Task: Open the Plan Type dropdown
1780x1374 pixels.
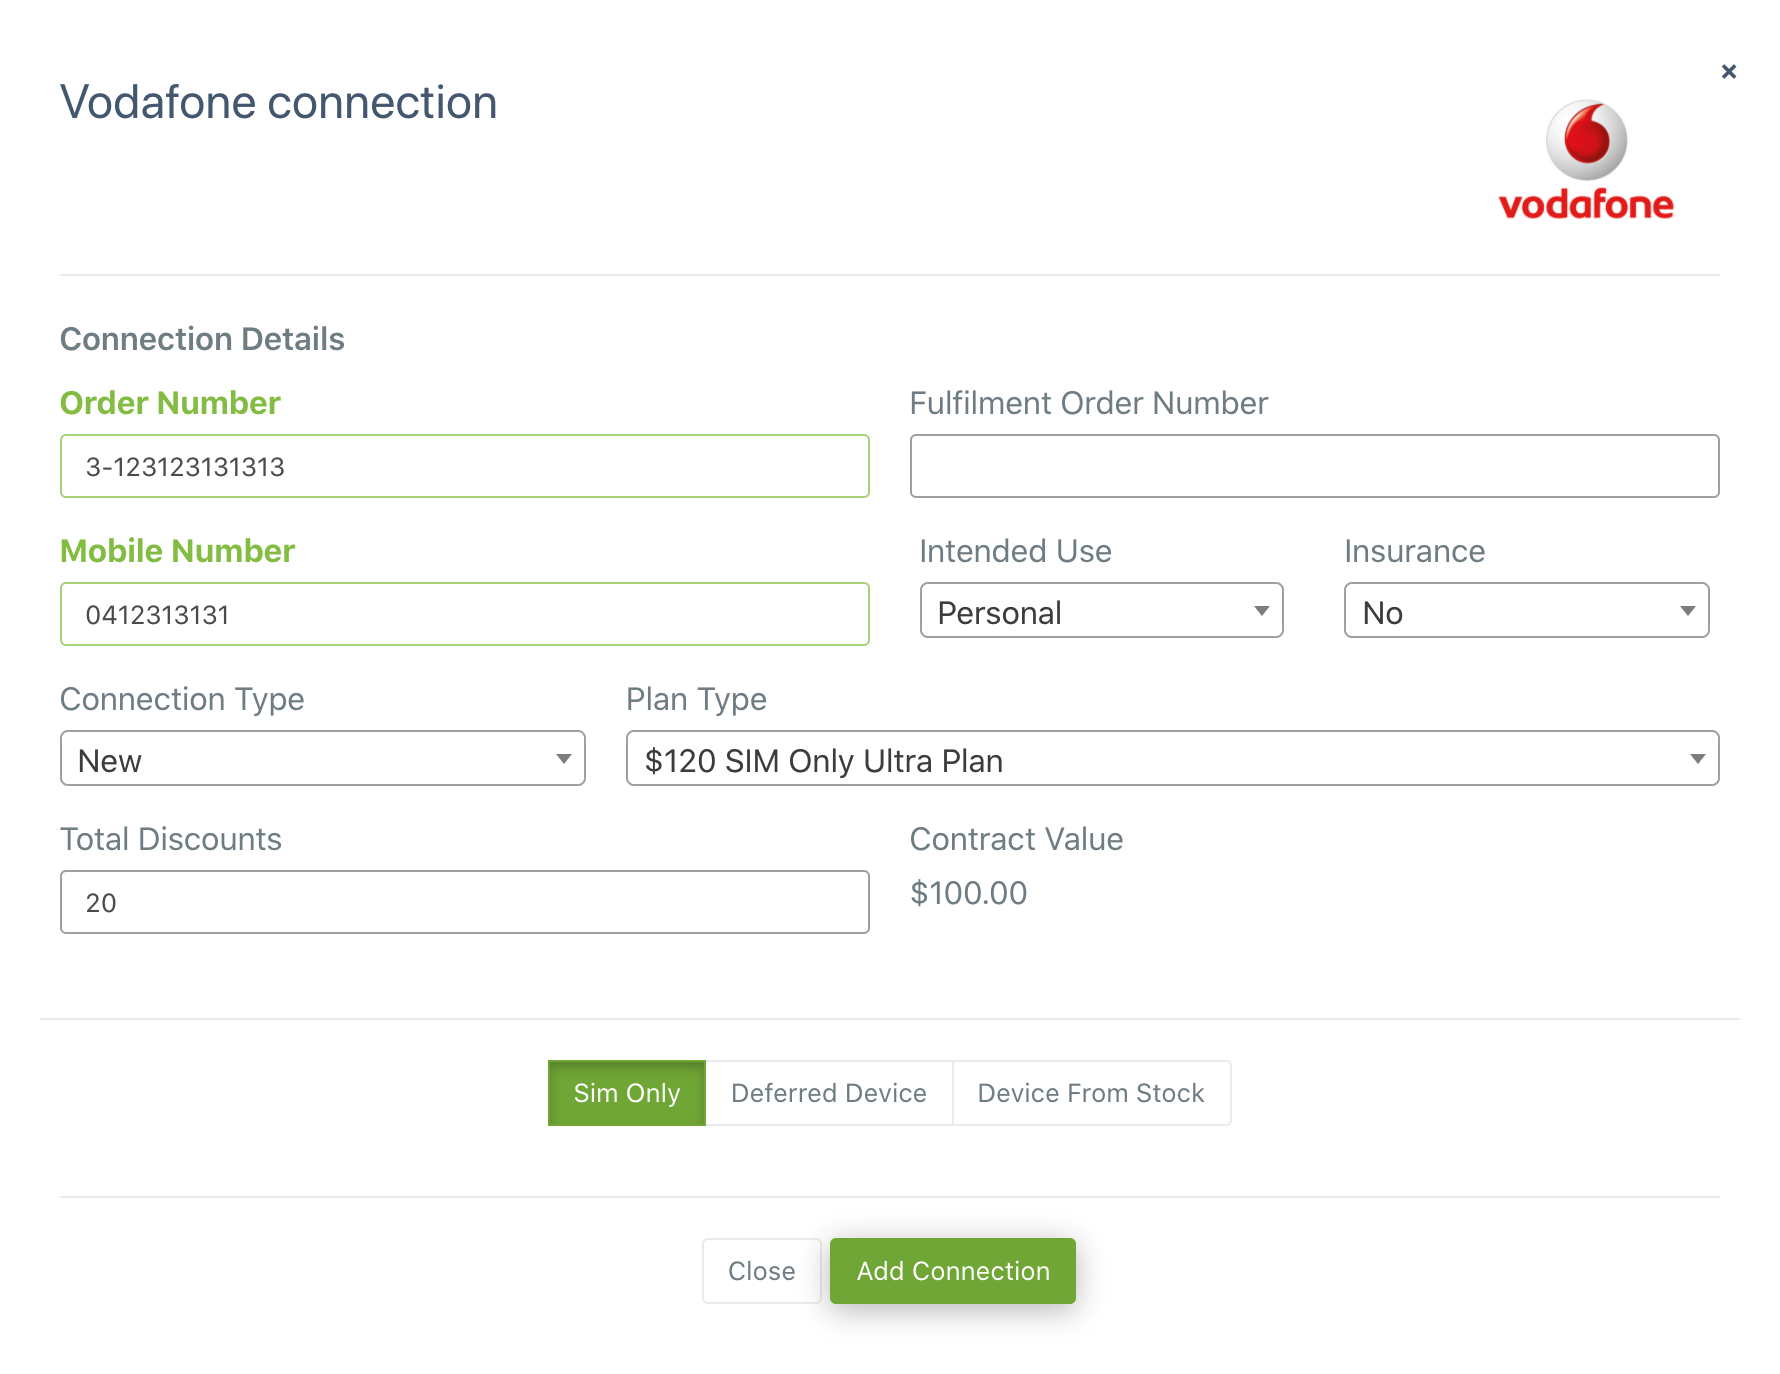Action: click(x=1173, y=759)
